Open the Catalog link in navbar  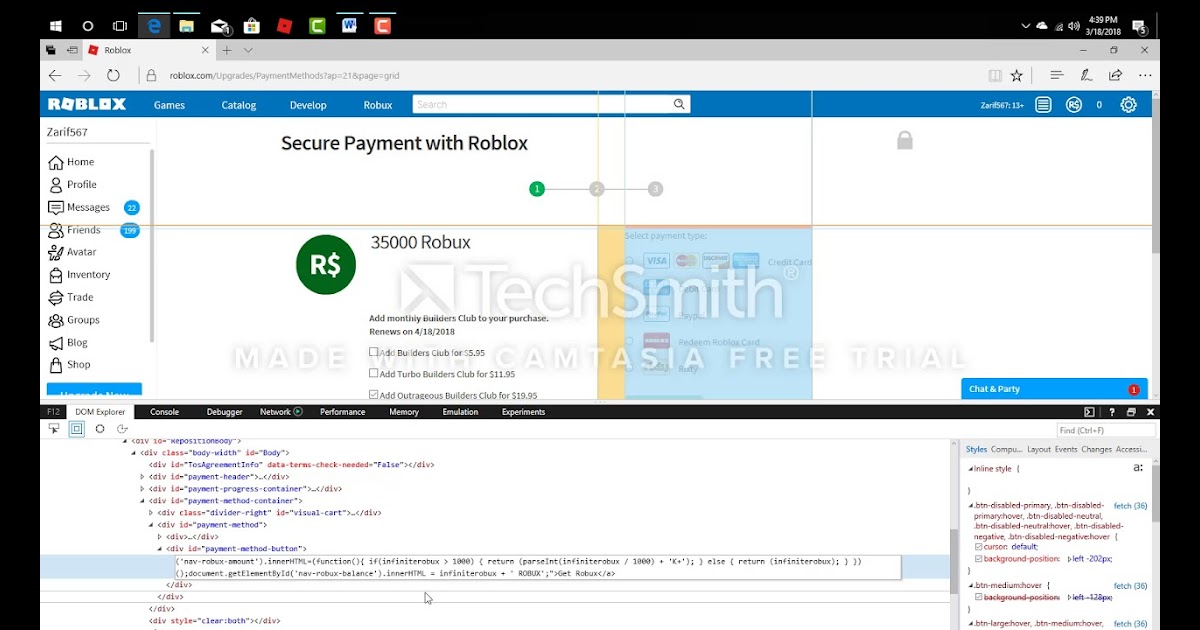point(239,105)
